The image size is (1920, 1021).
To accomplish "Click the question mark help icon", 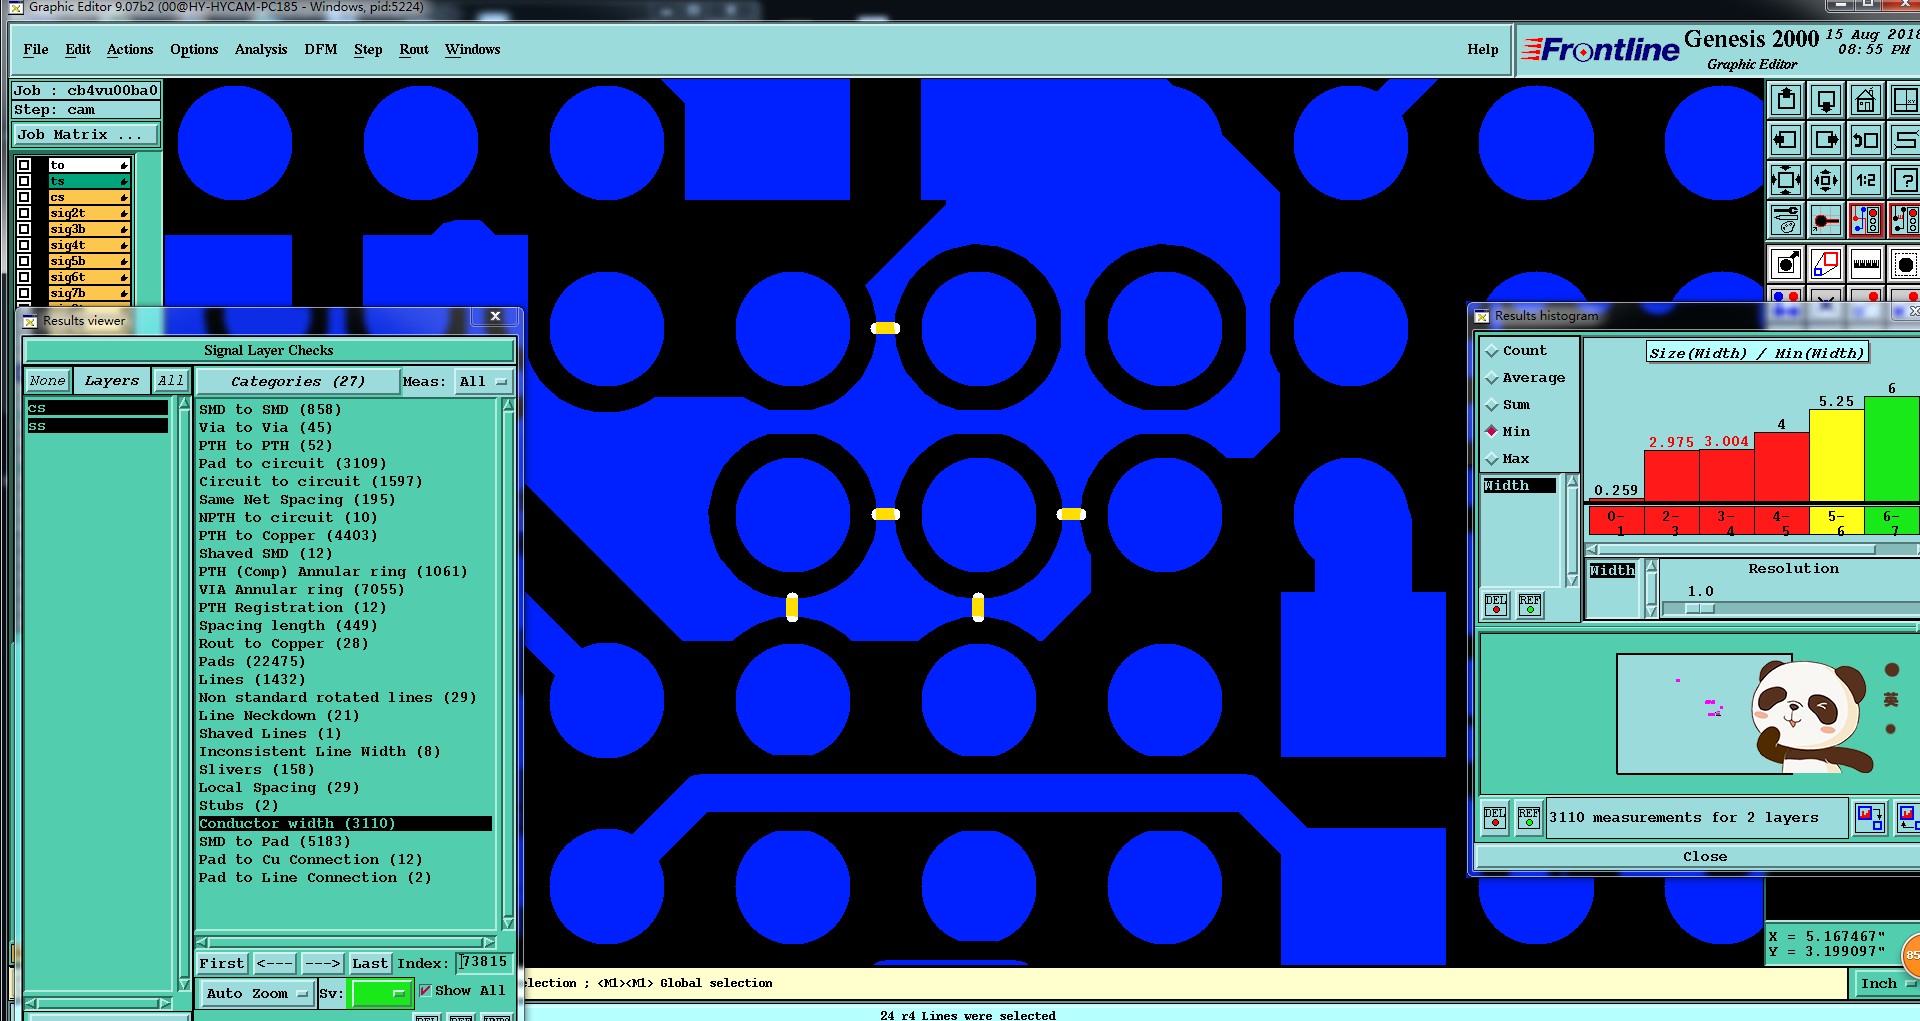I will pyautogui.click(x=1905, y=180).
